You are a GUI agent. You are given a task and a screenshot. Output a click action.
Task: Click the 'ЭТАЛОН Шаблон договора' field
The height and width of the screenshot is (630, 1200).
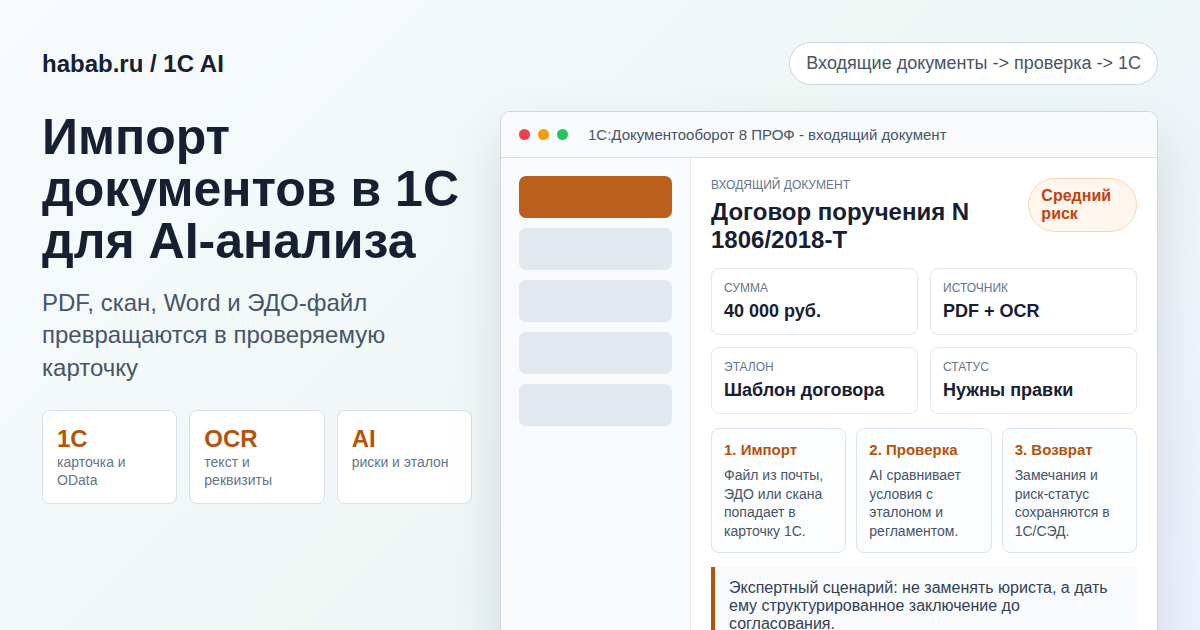(x=814, y=380)
